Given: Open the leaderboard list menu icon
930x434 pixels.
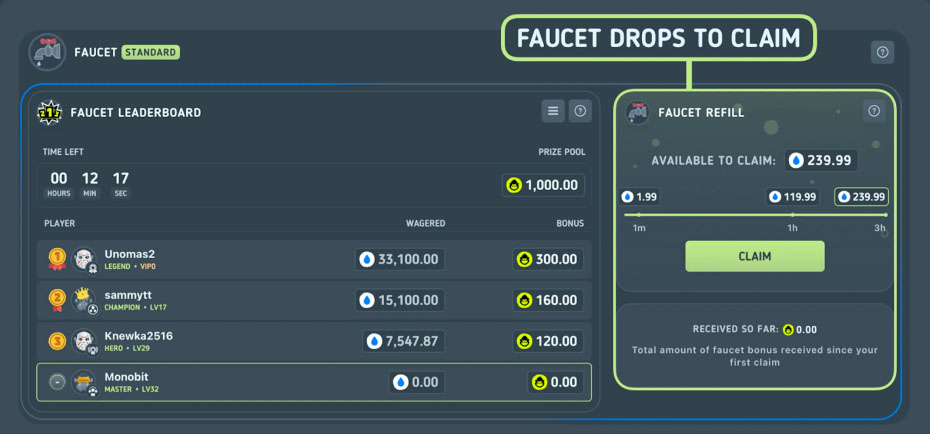Looking at the screenshot, I should [x=553, y=111].
